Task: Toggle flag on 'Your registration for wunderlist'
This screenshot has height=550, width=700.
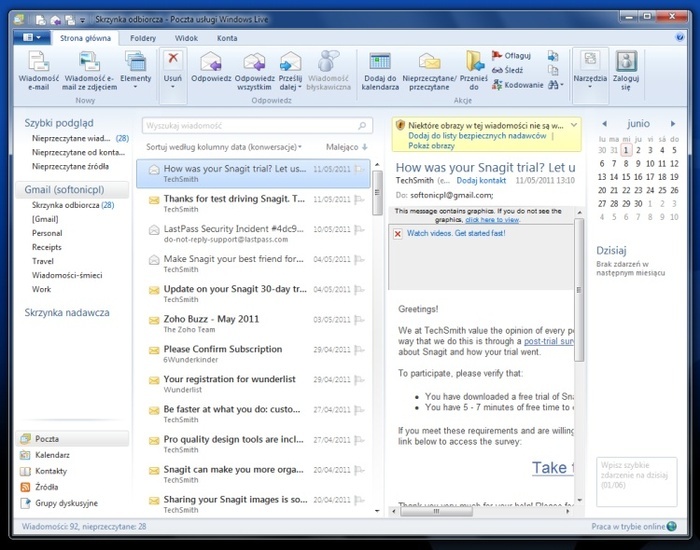Action: coord(359,380)
